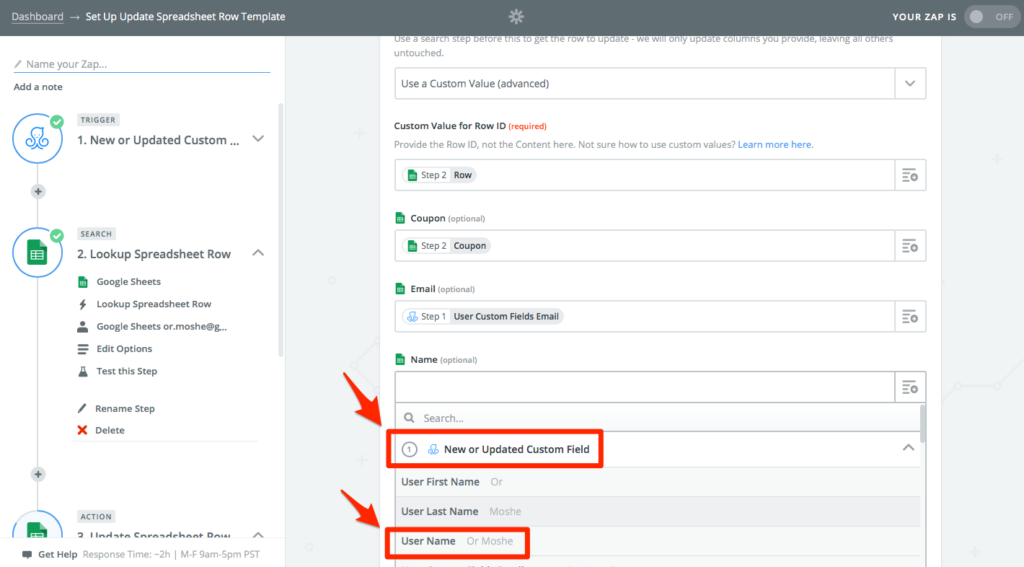Select User First Name option
Image resolution: width=1024 pixels, height=567 pixels.
[x=440, y=482]
